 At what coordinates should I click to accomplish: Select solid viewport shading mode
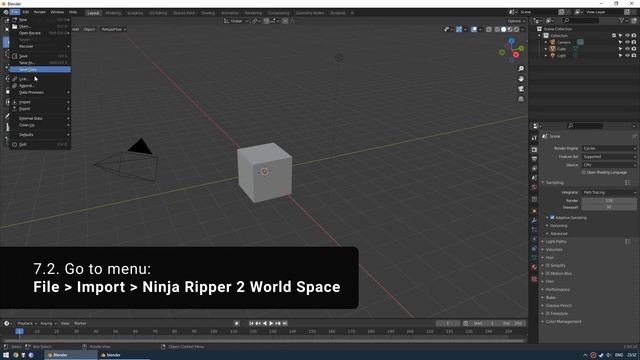[503, 29]
